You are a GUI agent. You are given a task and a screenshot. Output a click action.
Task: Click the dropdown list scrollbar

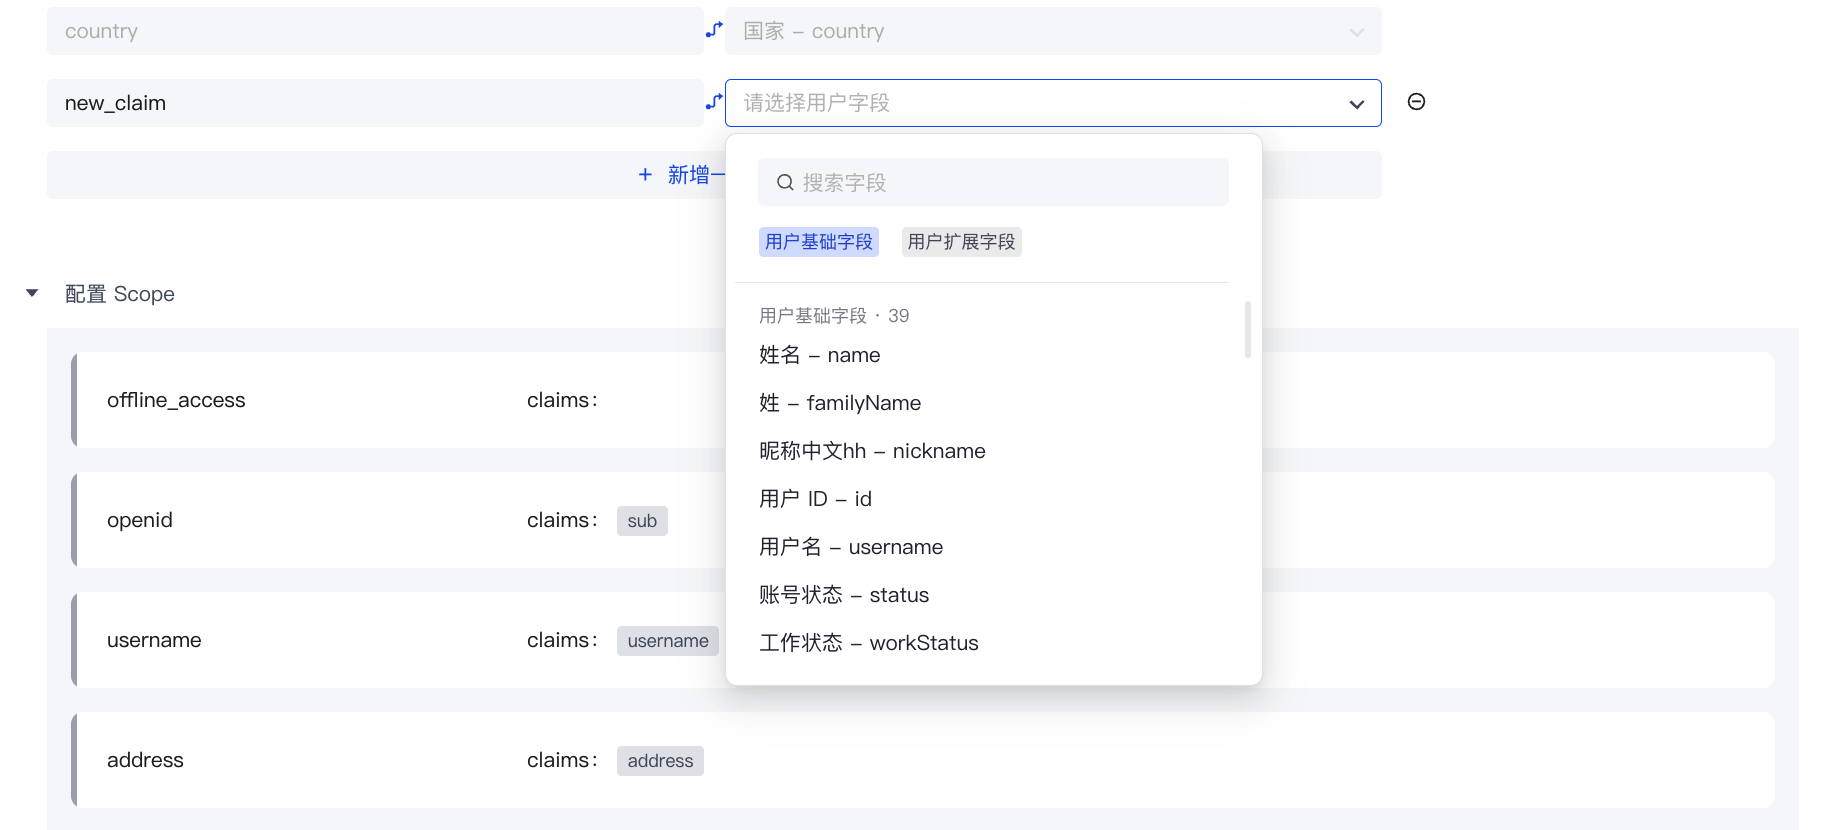click(1247, 329)
